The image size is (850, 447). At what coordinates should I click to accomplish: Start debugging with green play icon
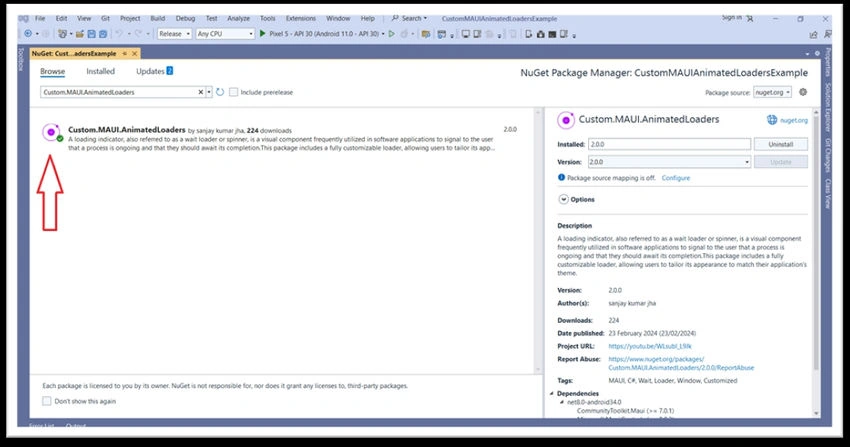pyautogui.click(x=262, y=34)
